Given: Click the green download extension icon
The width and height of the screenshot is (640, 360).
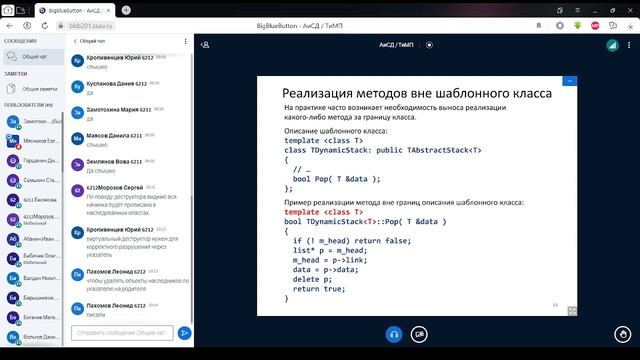Looking at the screenshot, I should (578, 25).
